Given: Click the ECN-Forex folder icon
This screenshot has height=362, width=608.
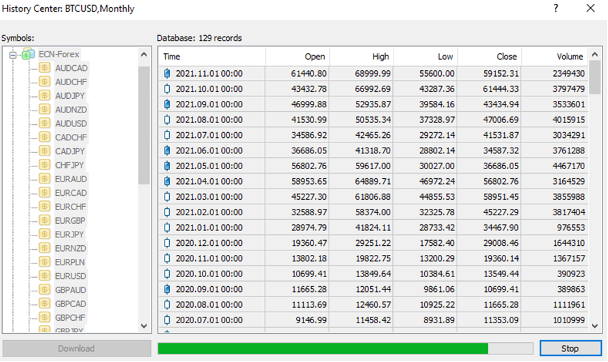Looking at the screenshot, I should coord(28,54).
